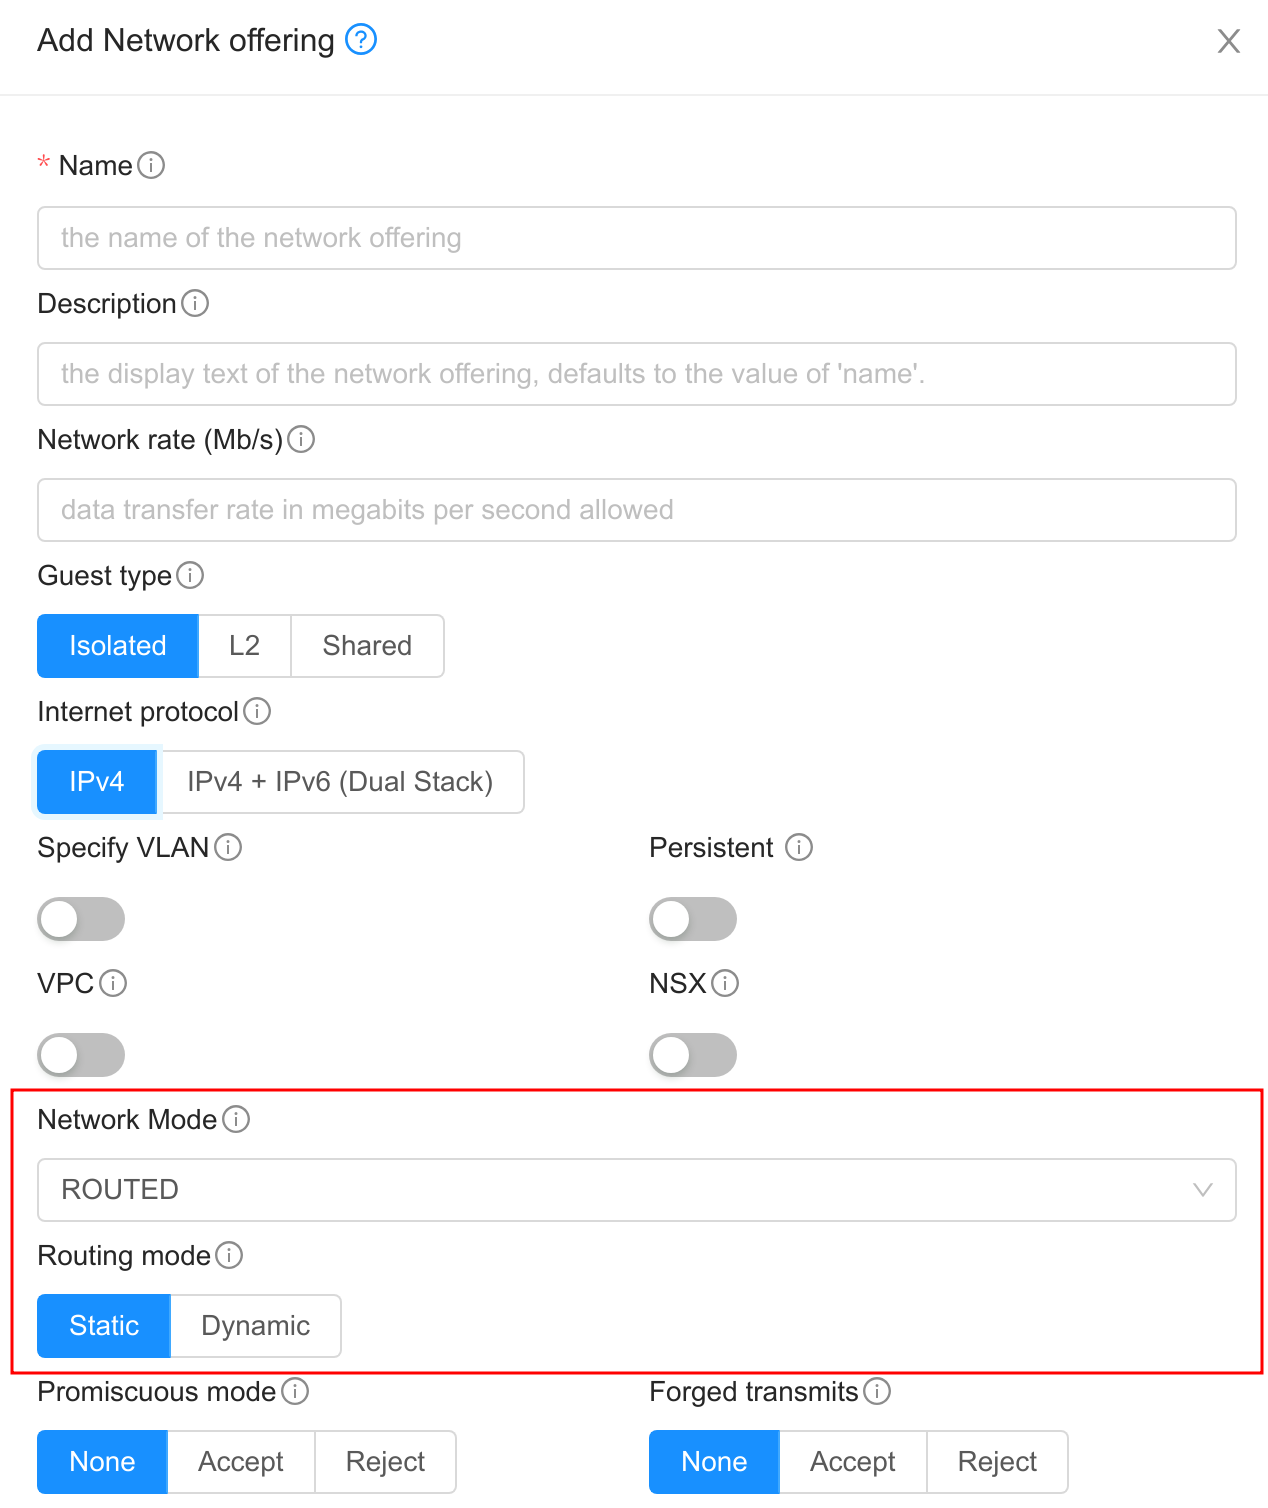View info tooltip for Network rate
1268x1508 pixels.
click(302, 439)
